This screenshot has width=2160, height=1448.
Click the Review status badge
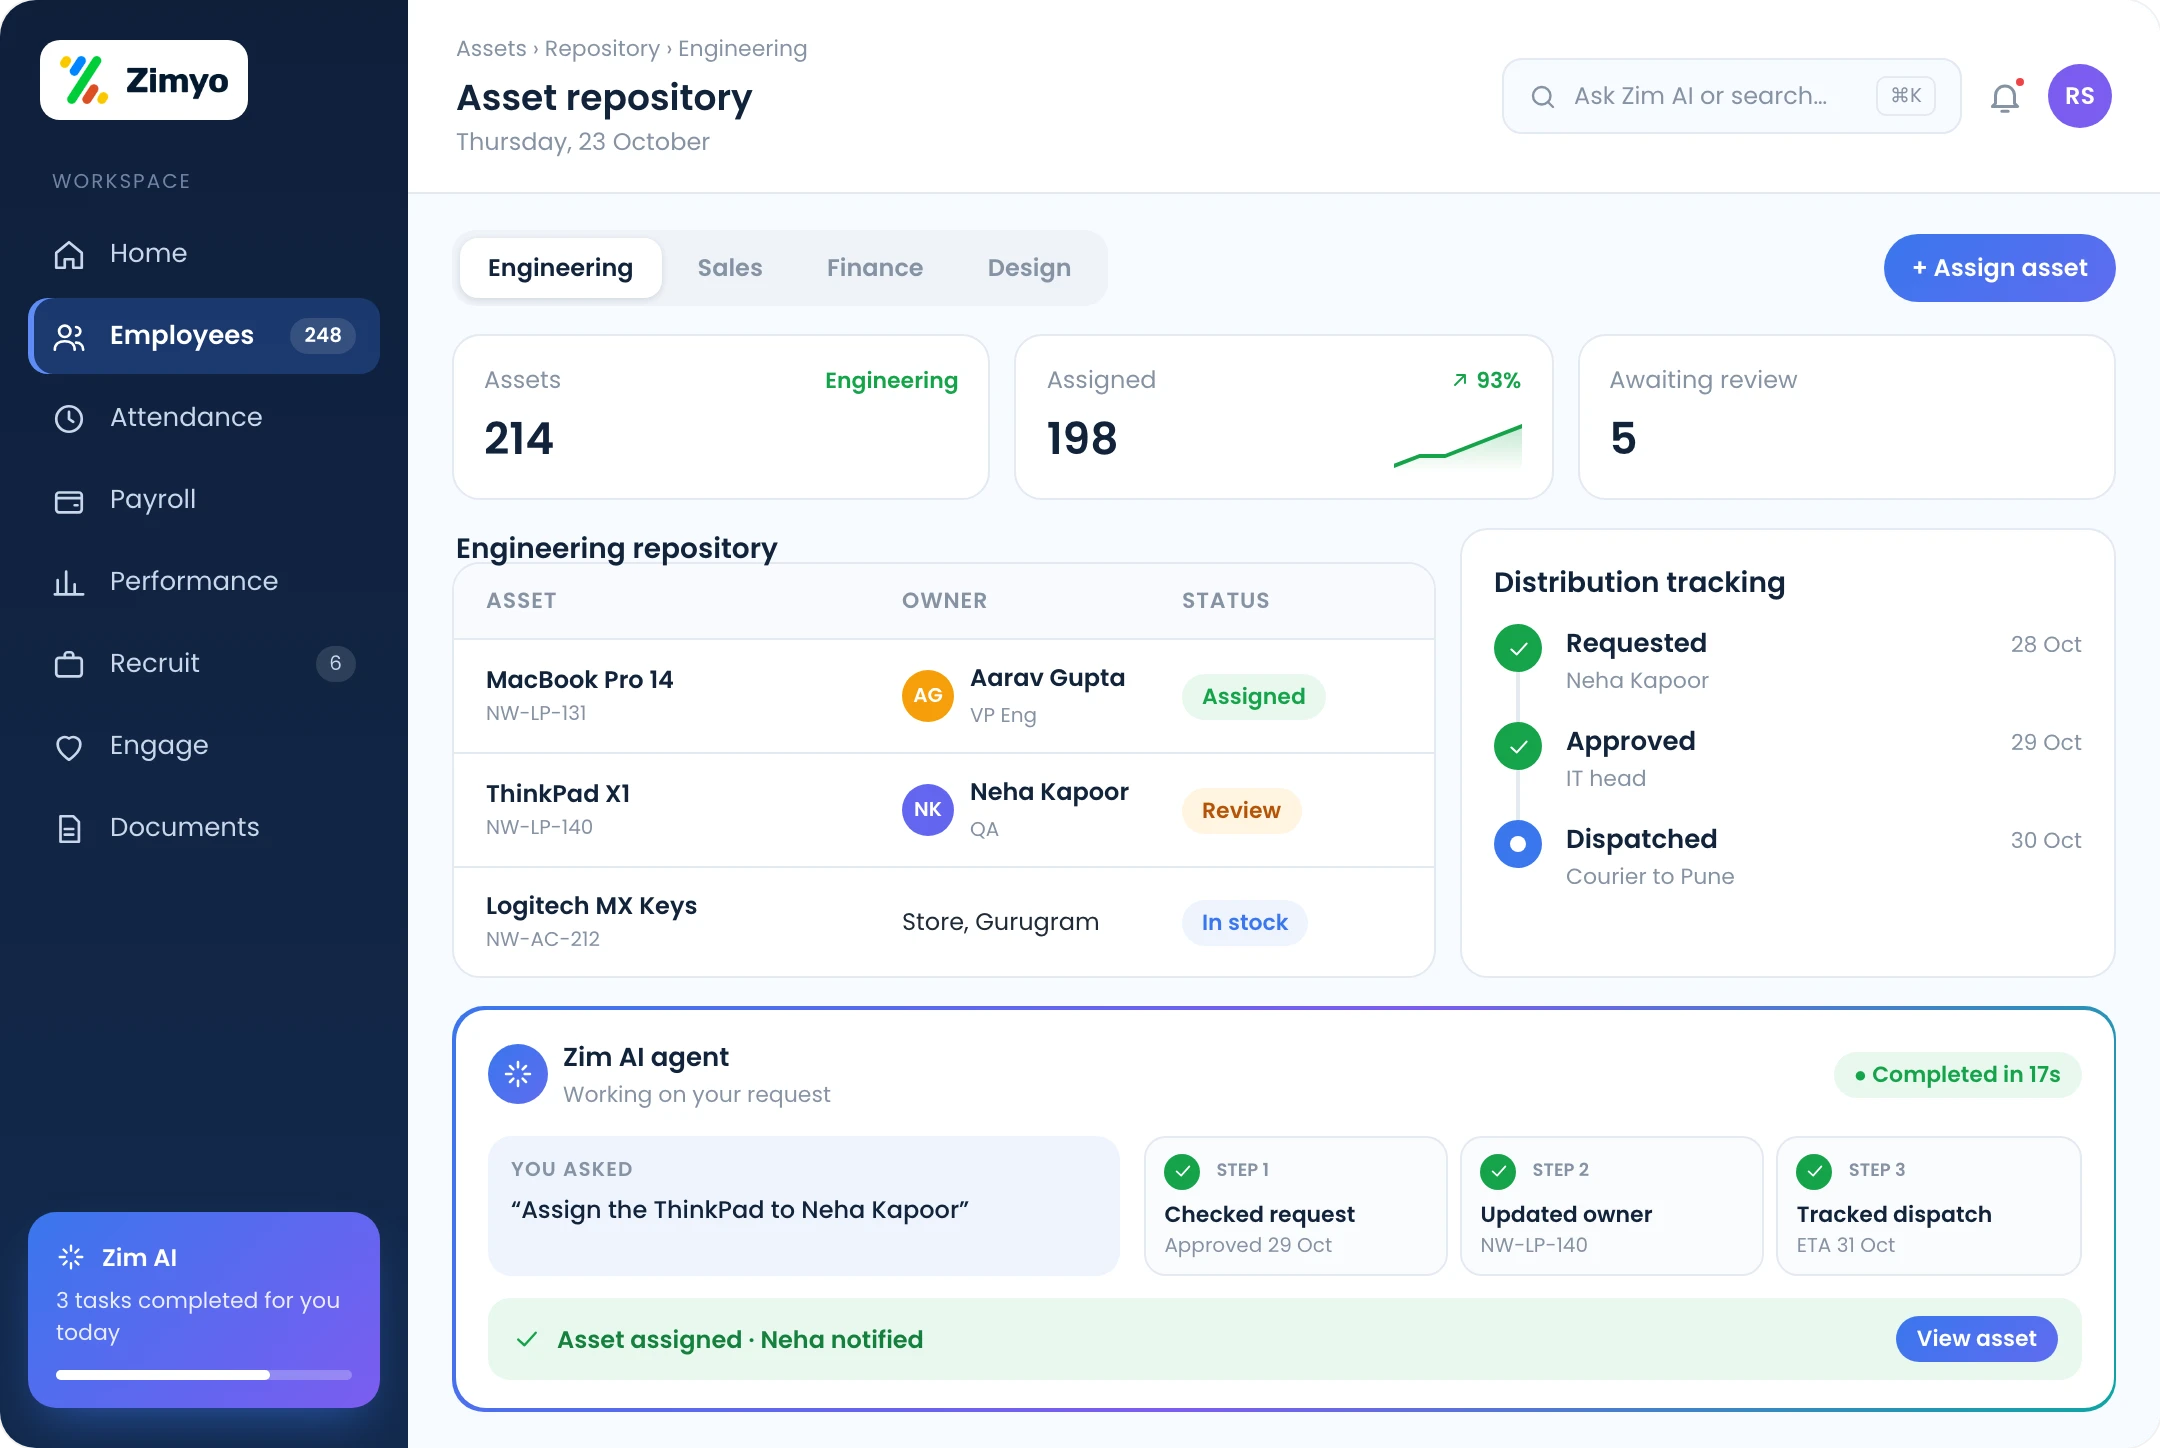(x=1241, y=811)
